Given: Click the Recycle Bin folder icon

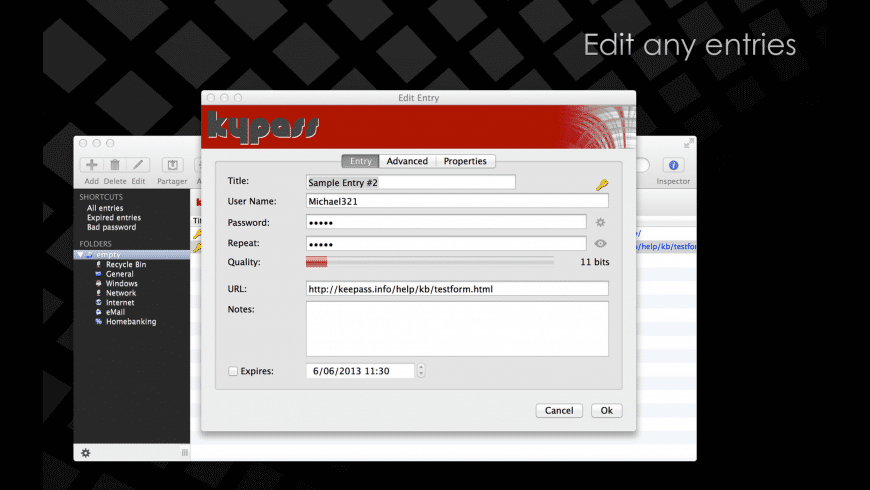Looking at the screenshot, I should [99, 265].
